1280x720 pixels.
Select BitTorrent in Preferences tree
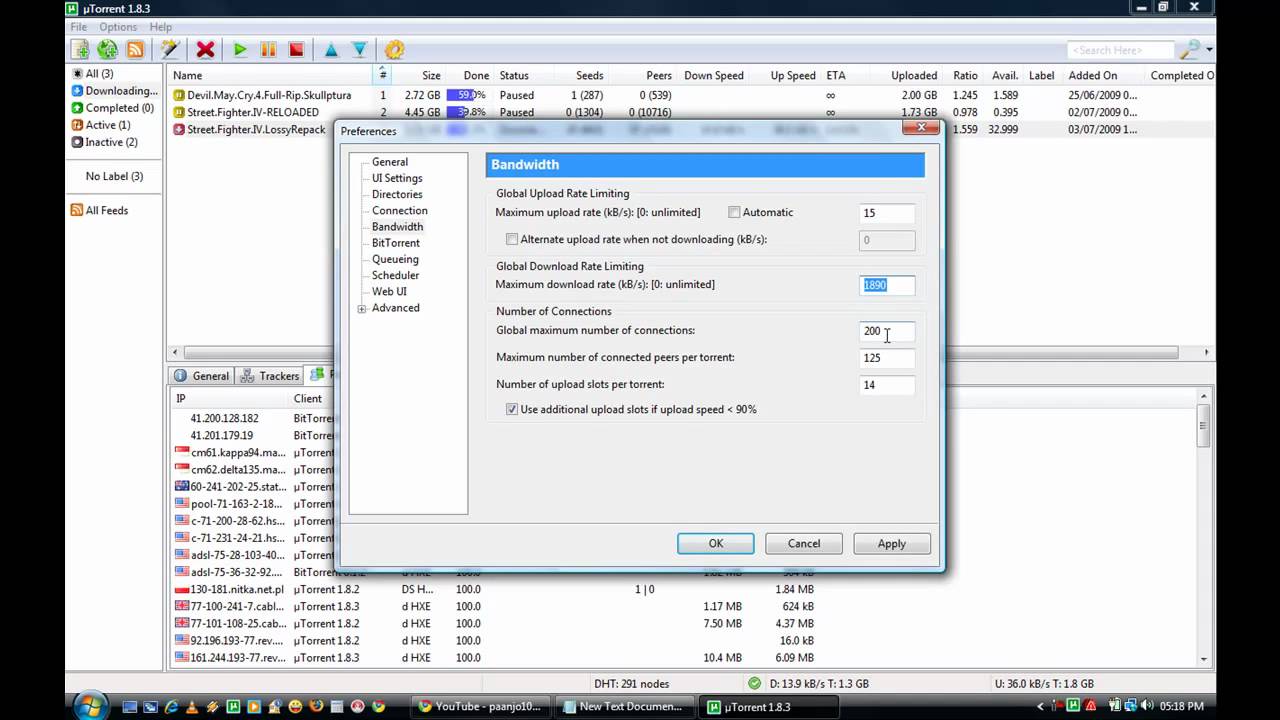point(396,243)
